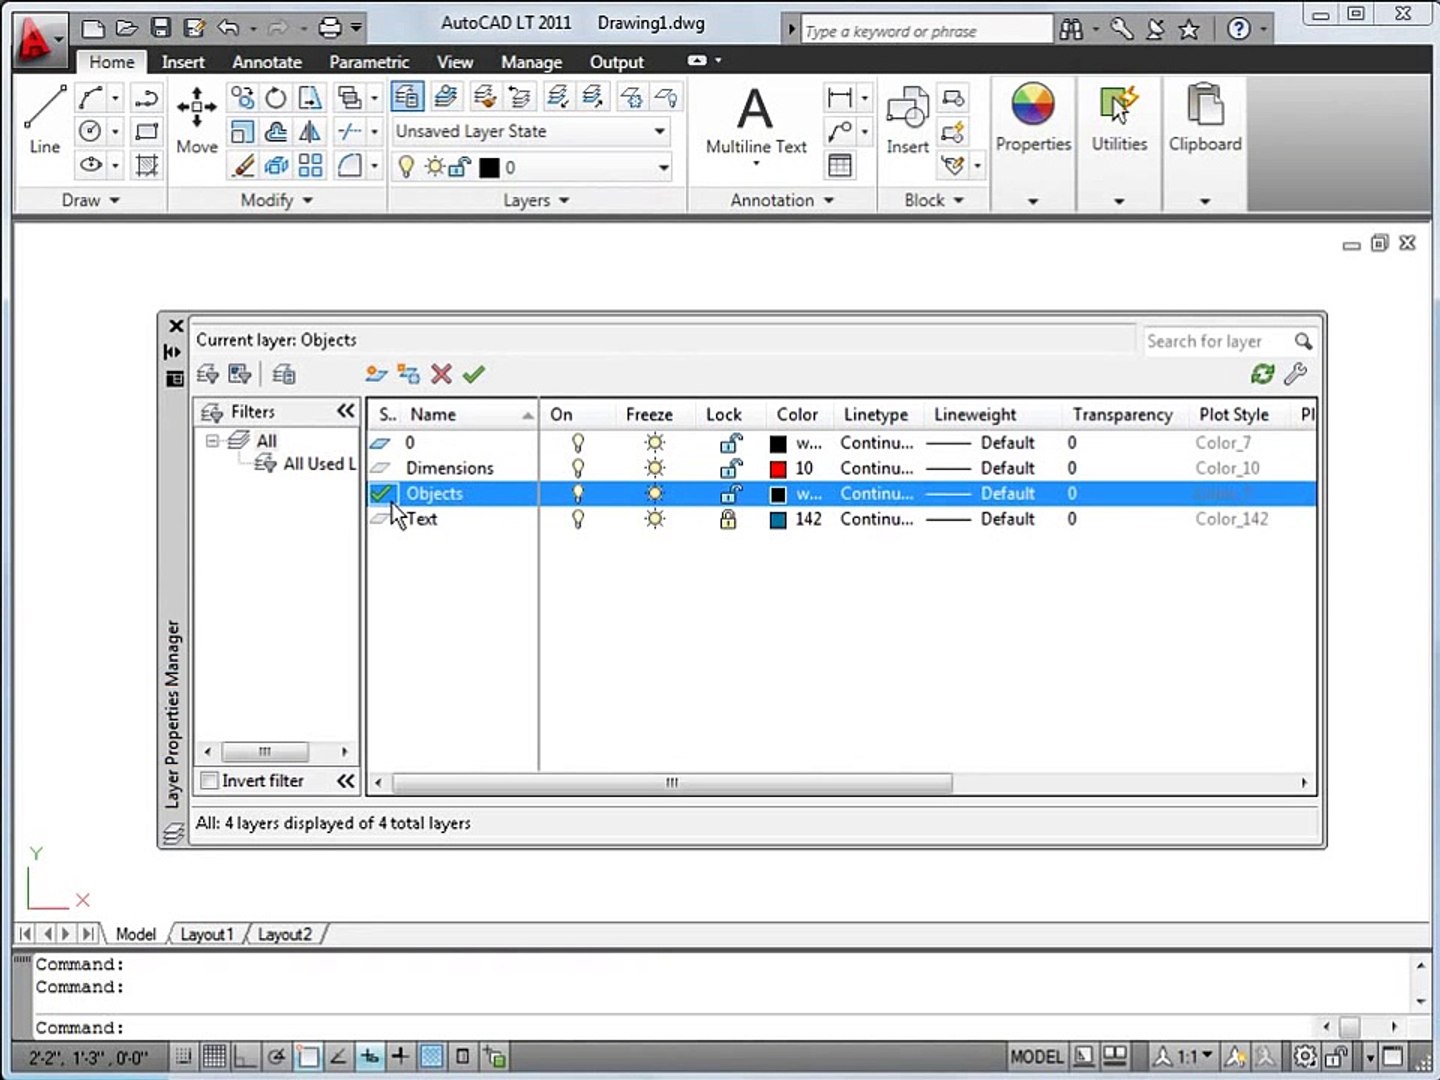
Task: Click the Linetype column header
Action: (x=876, y=414)
